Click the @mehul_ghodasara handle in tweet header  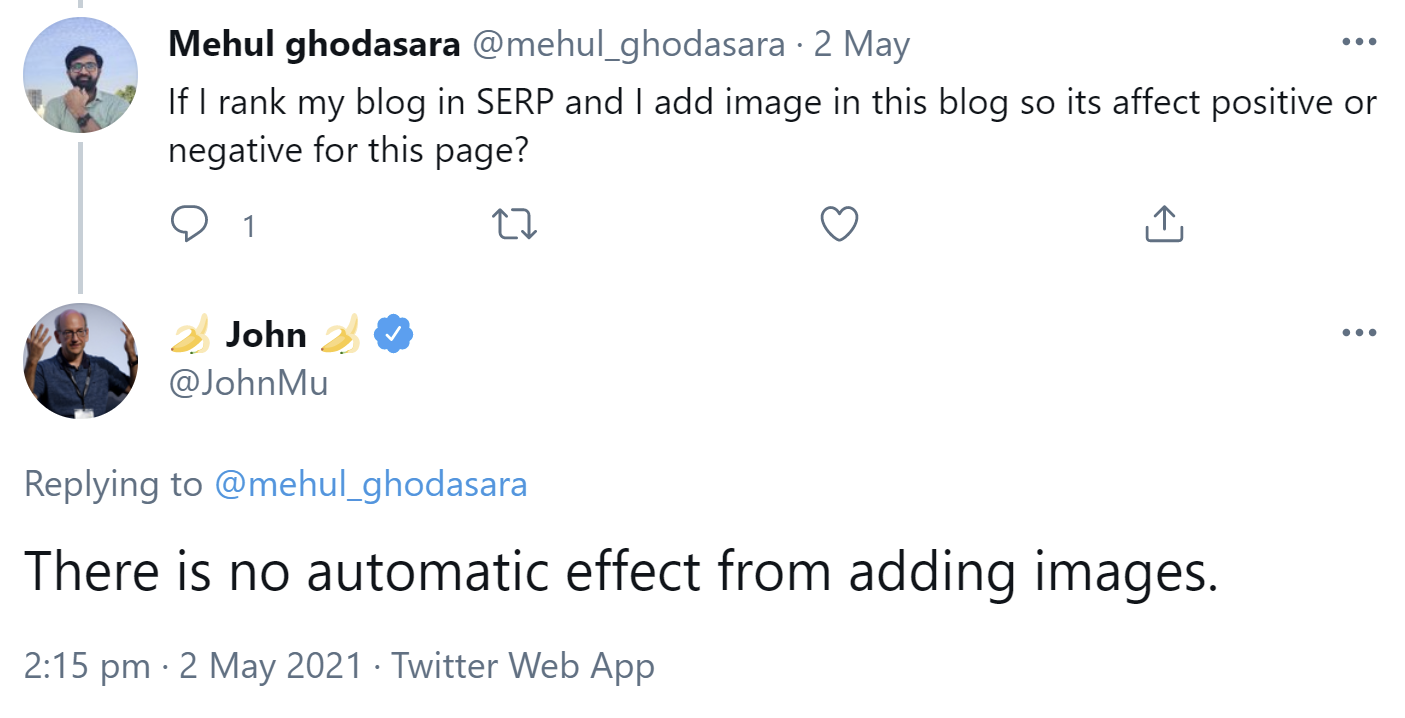tap(628, 45)
